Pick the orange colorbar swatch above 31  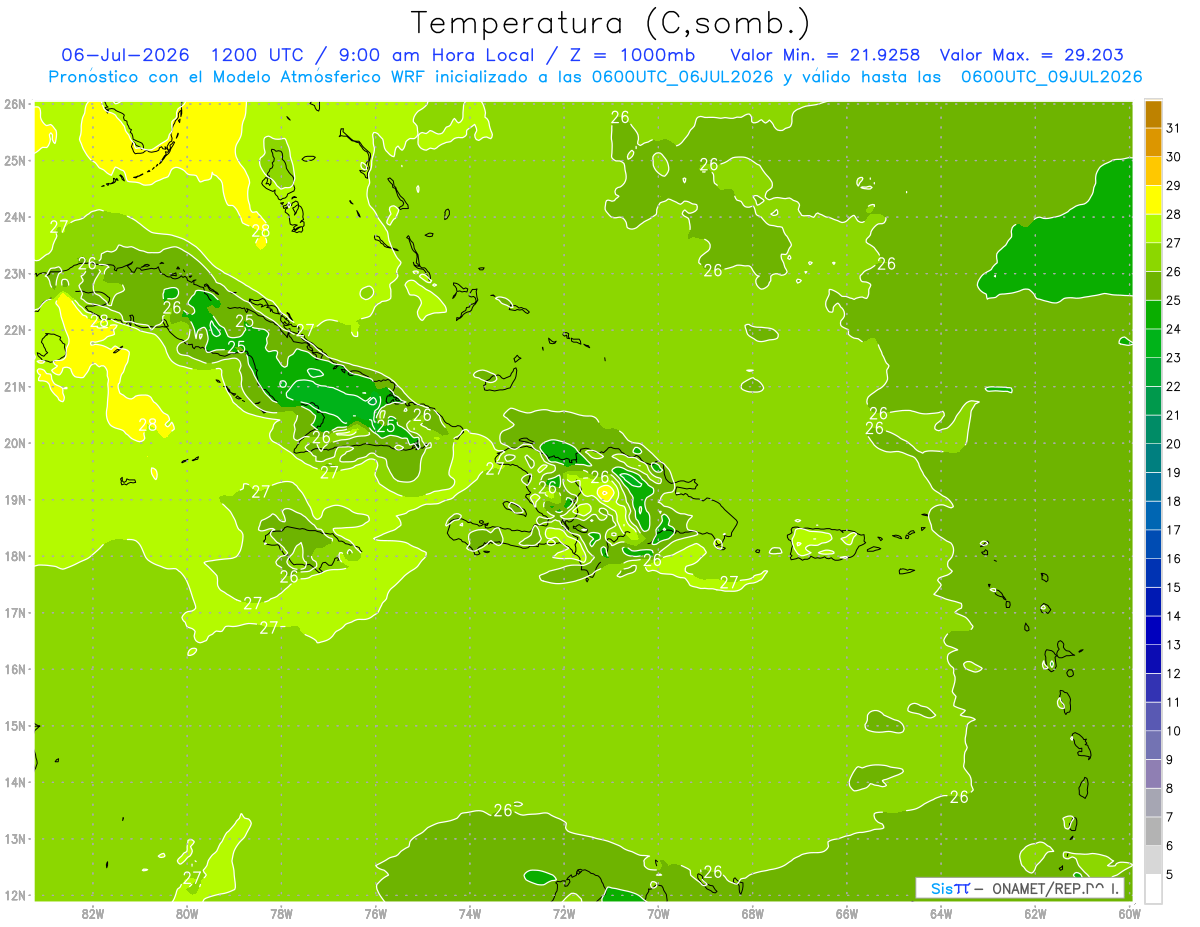point(1153,114)
